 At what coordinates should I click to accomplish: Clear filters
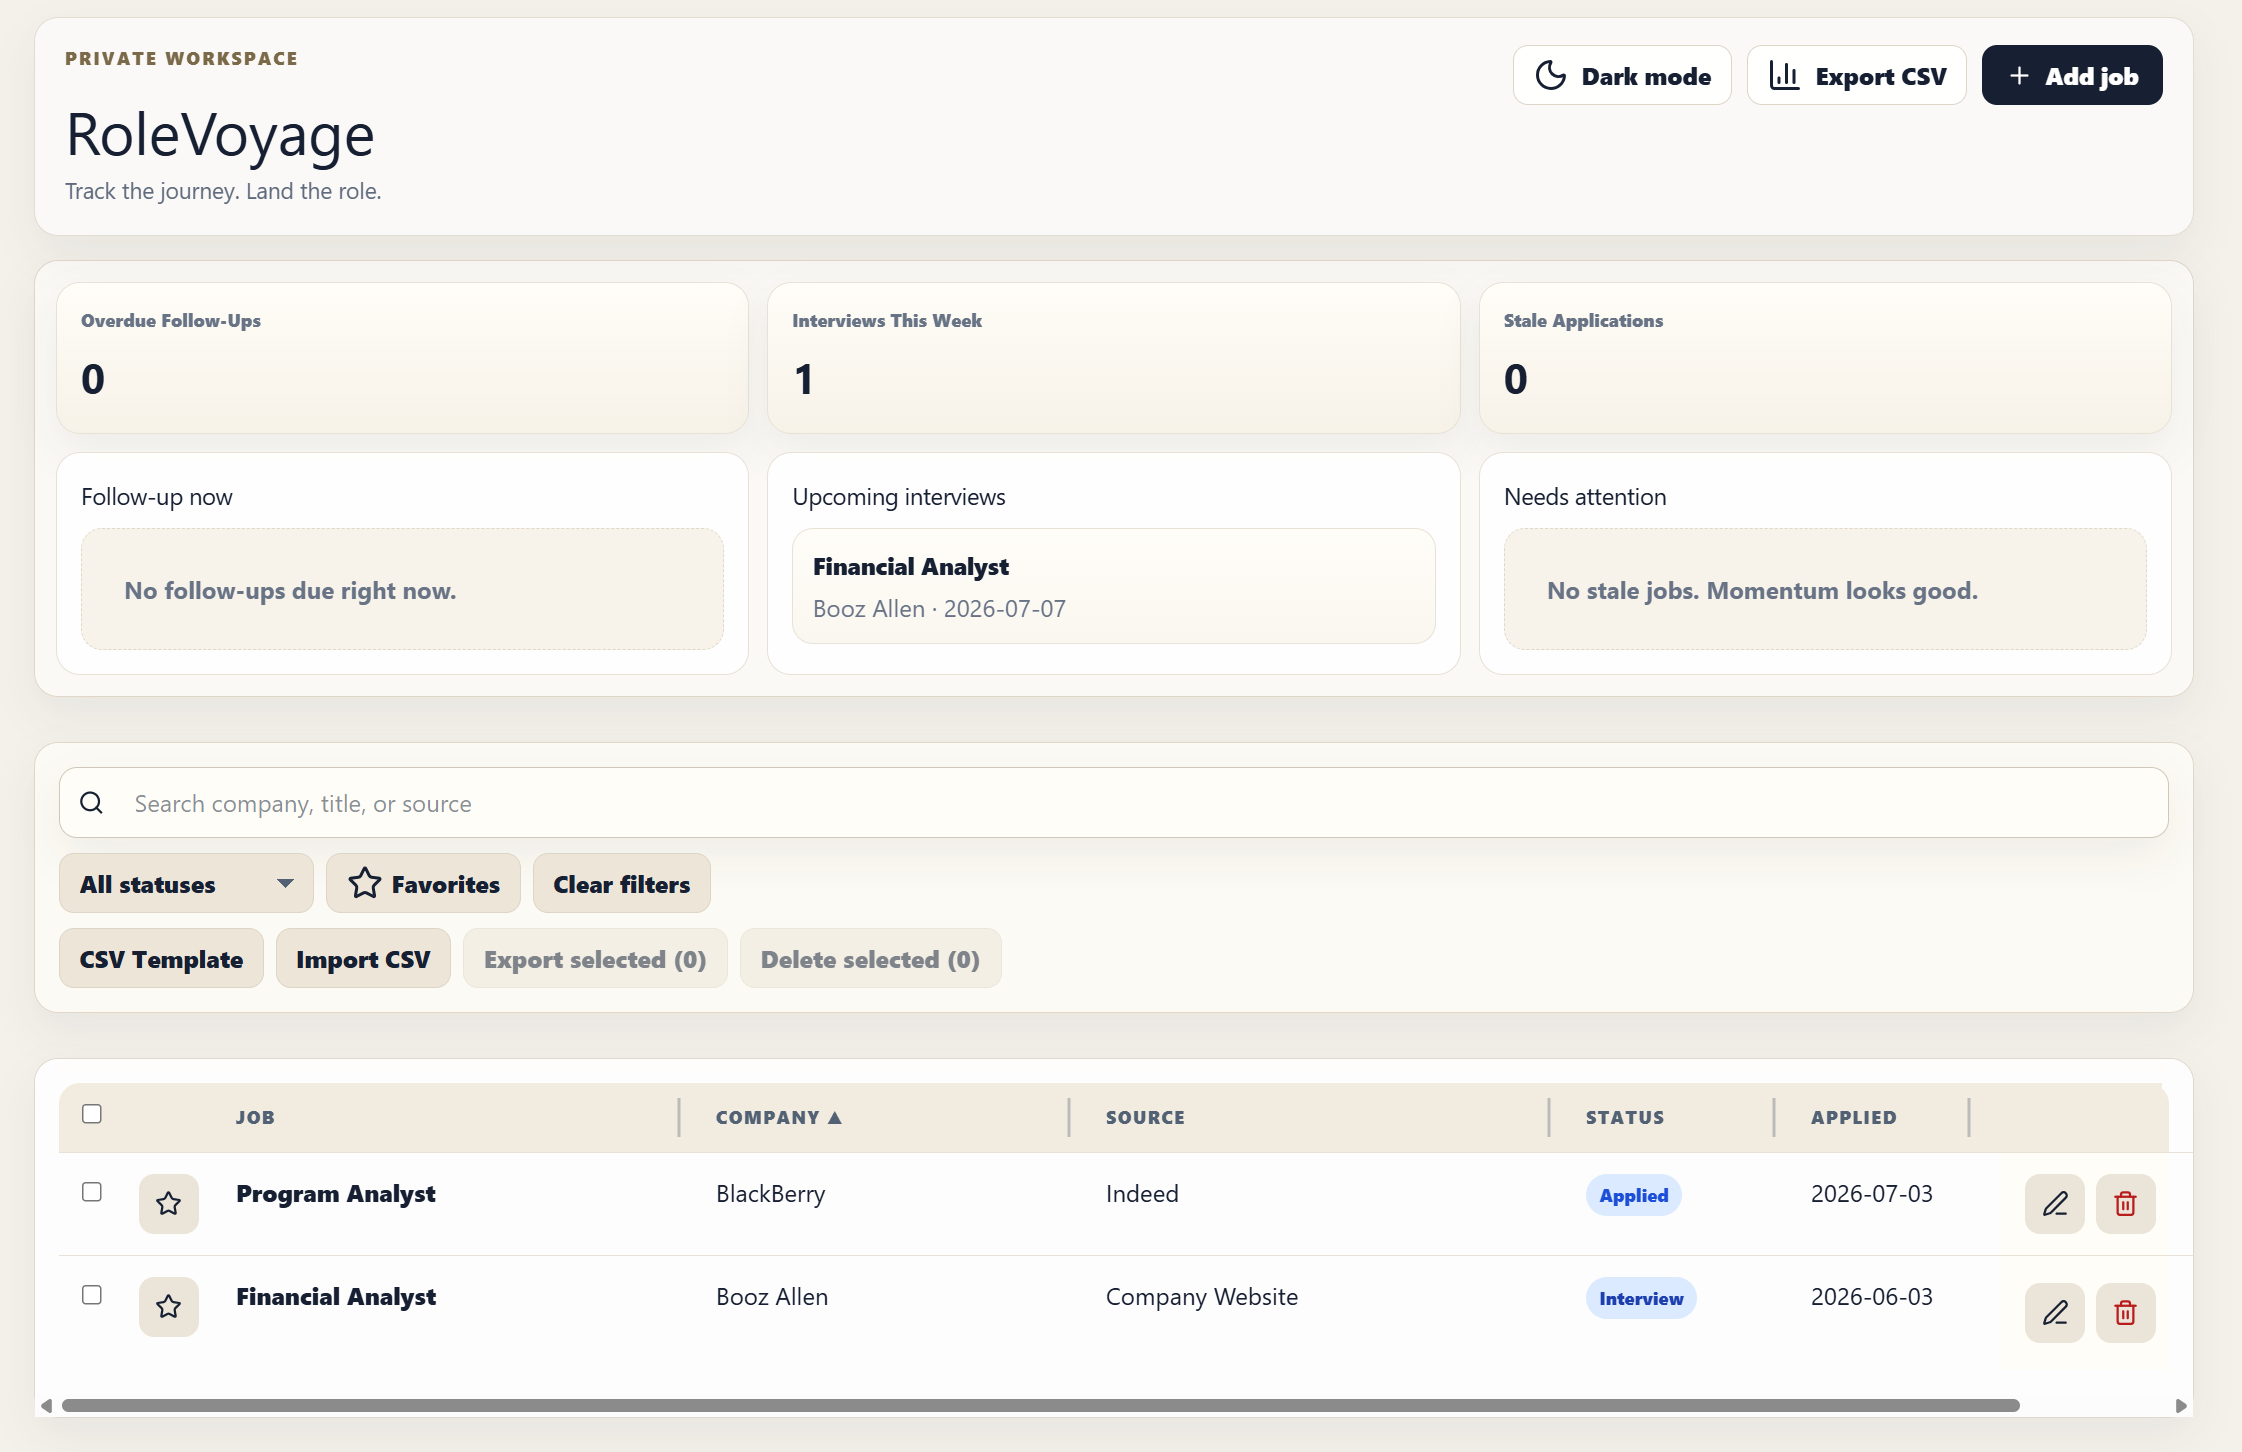621,883
